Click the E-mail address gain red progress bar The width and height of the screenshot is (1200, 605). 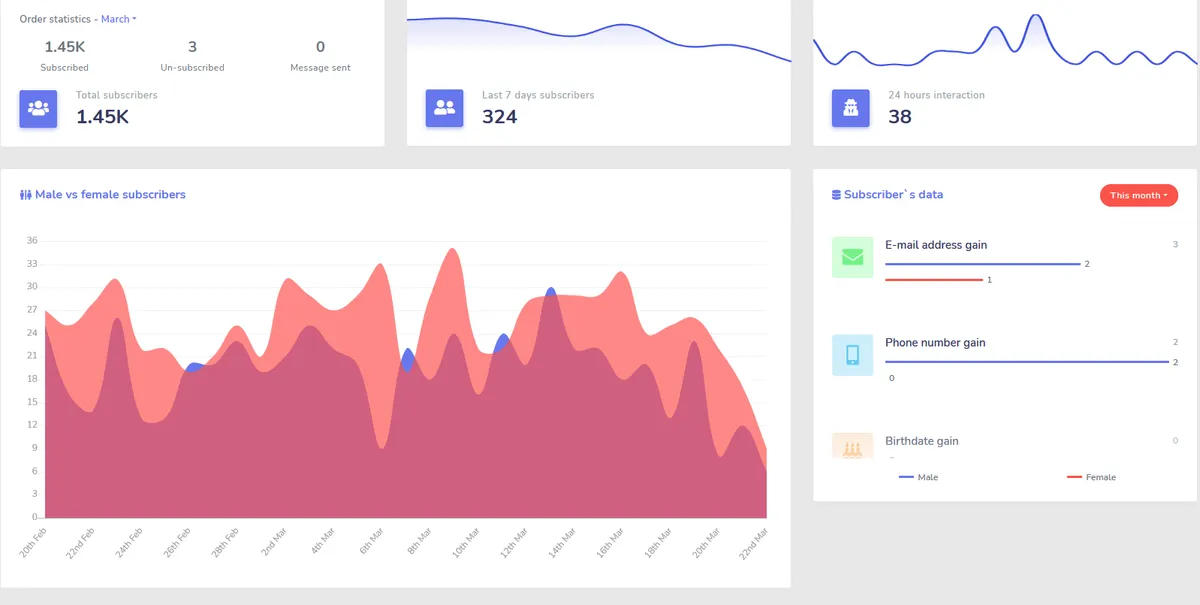click(934, 280)
